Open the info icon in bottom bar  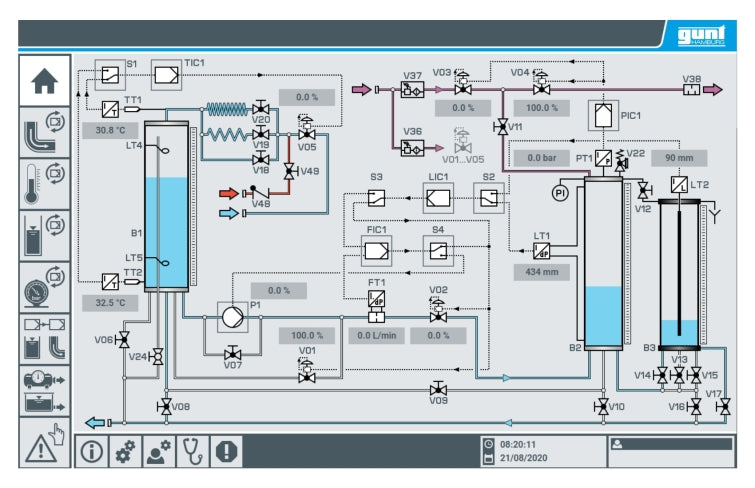[x=93, y=452]
